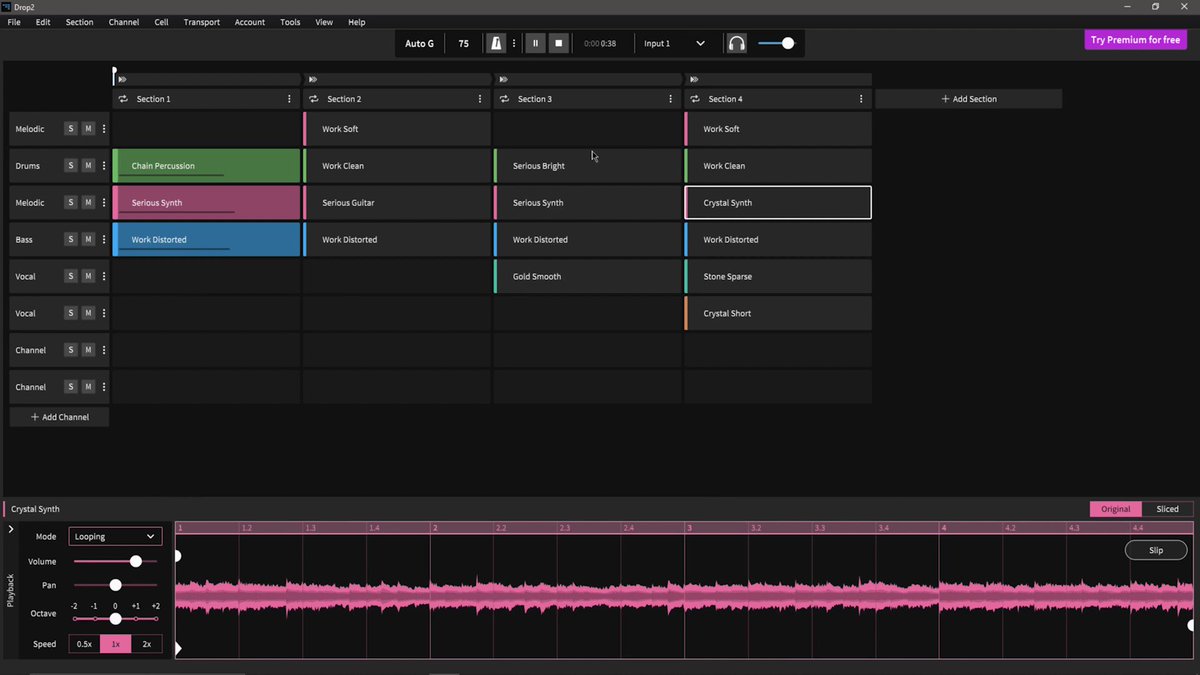Toggle the headphones monitoring icon
This screenshot has height=675, width=1200.
[737, 43]
